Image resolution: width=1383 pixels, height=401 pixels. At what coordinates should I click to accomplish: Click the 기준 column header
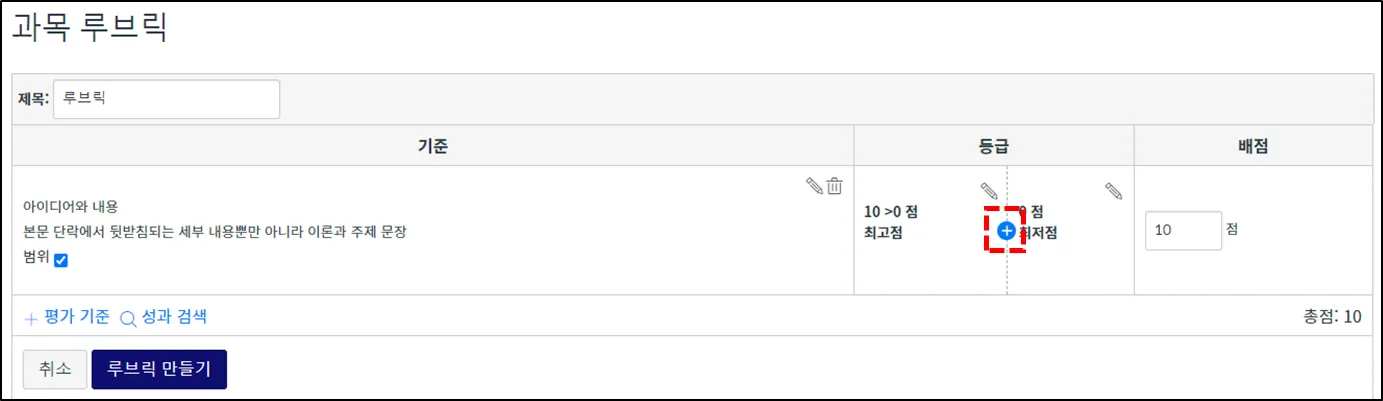(x=432, y=146)
